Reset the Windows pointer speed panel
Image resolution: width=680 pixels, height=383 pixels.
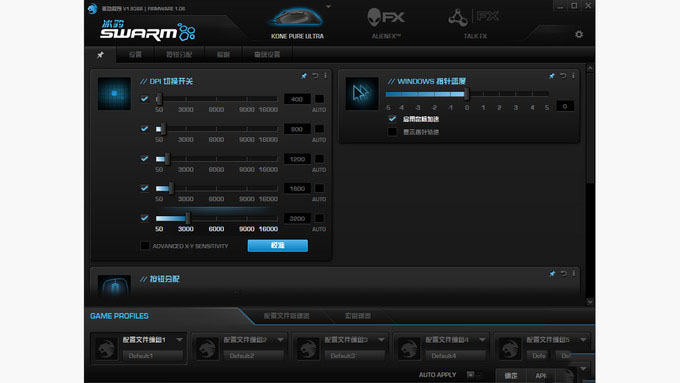point(563,76)
